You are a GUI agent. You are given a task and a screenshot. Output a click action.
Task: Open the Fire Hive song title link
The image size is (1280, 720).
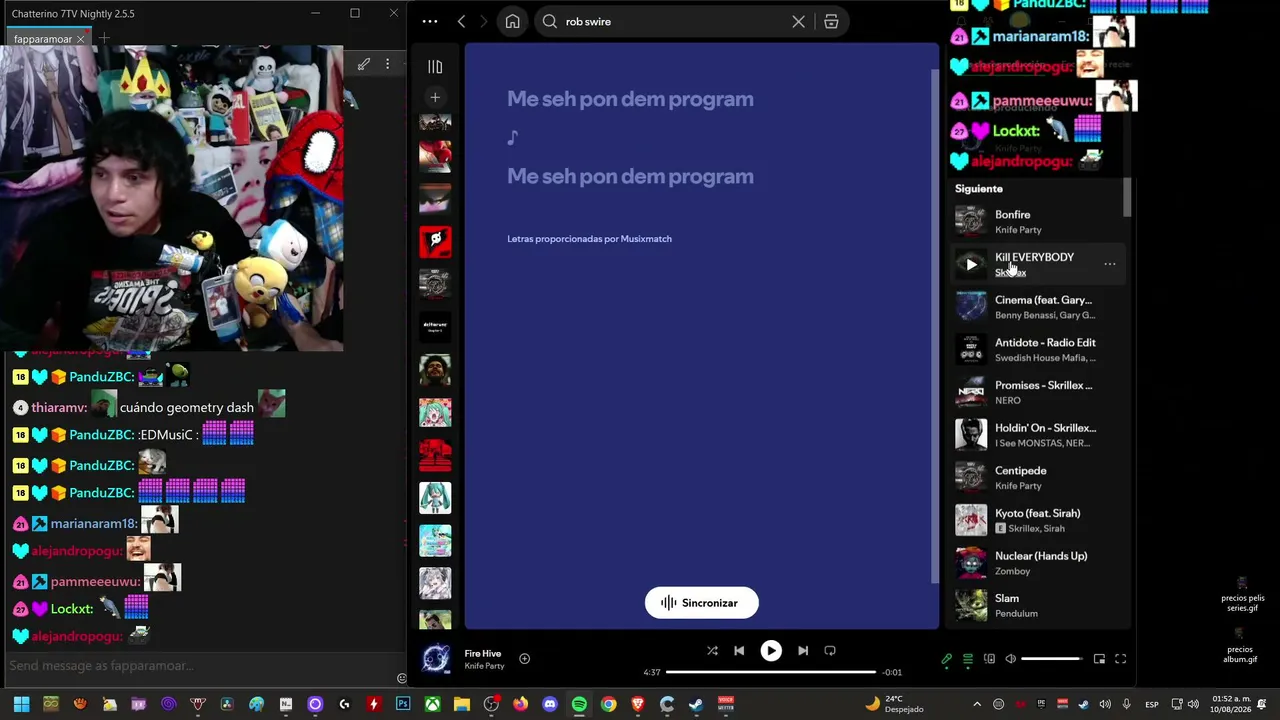[483, 653]
